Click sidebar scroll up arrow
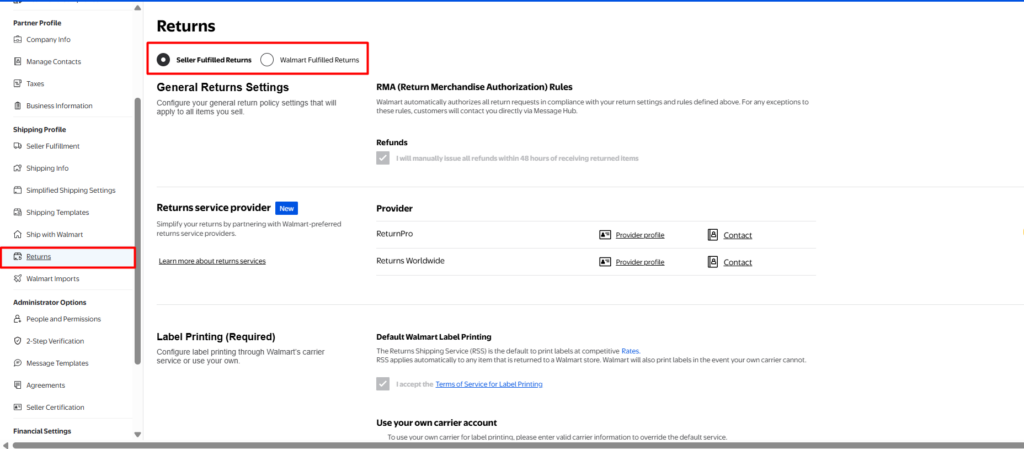Screen dimensions: 1024x449 [x=137, y=8]
